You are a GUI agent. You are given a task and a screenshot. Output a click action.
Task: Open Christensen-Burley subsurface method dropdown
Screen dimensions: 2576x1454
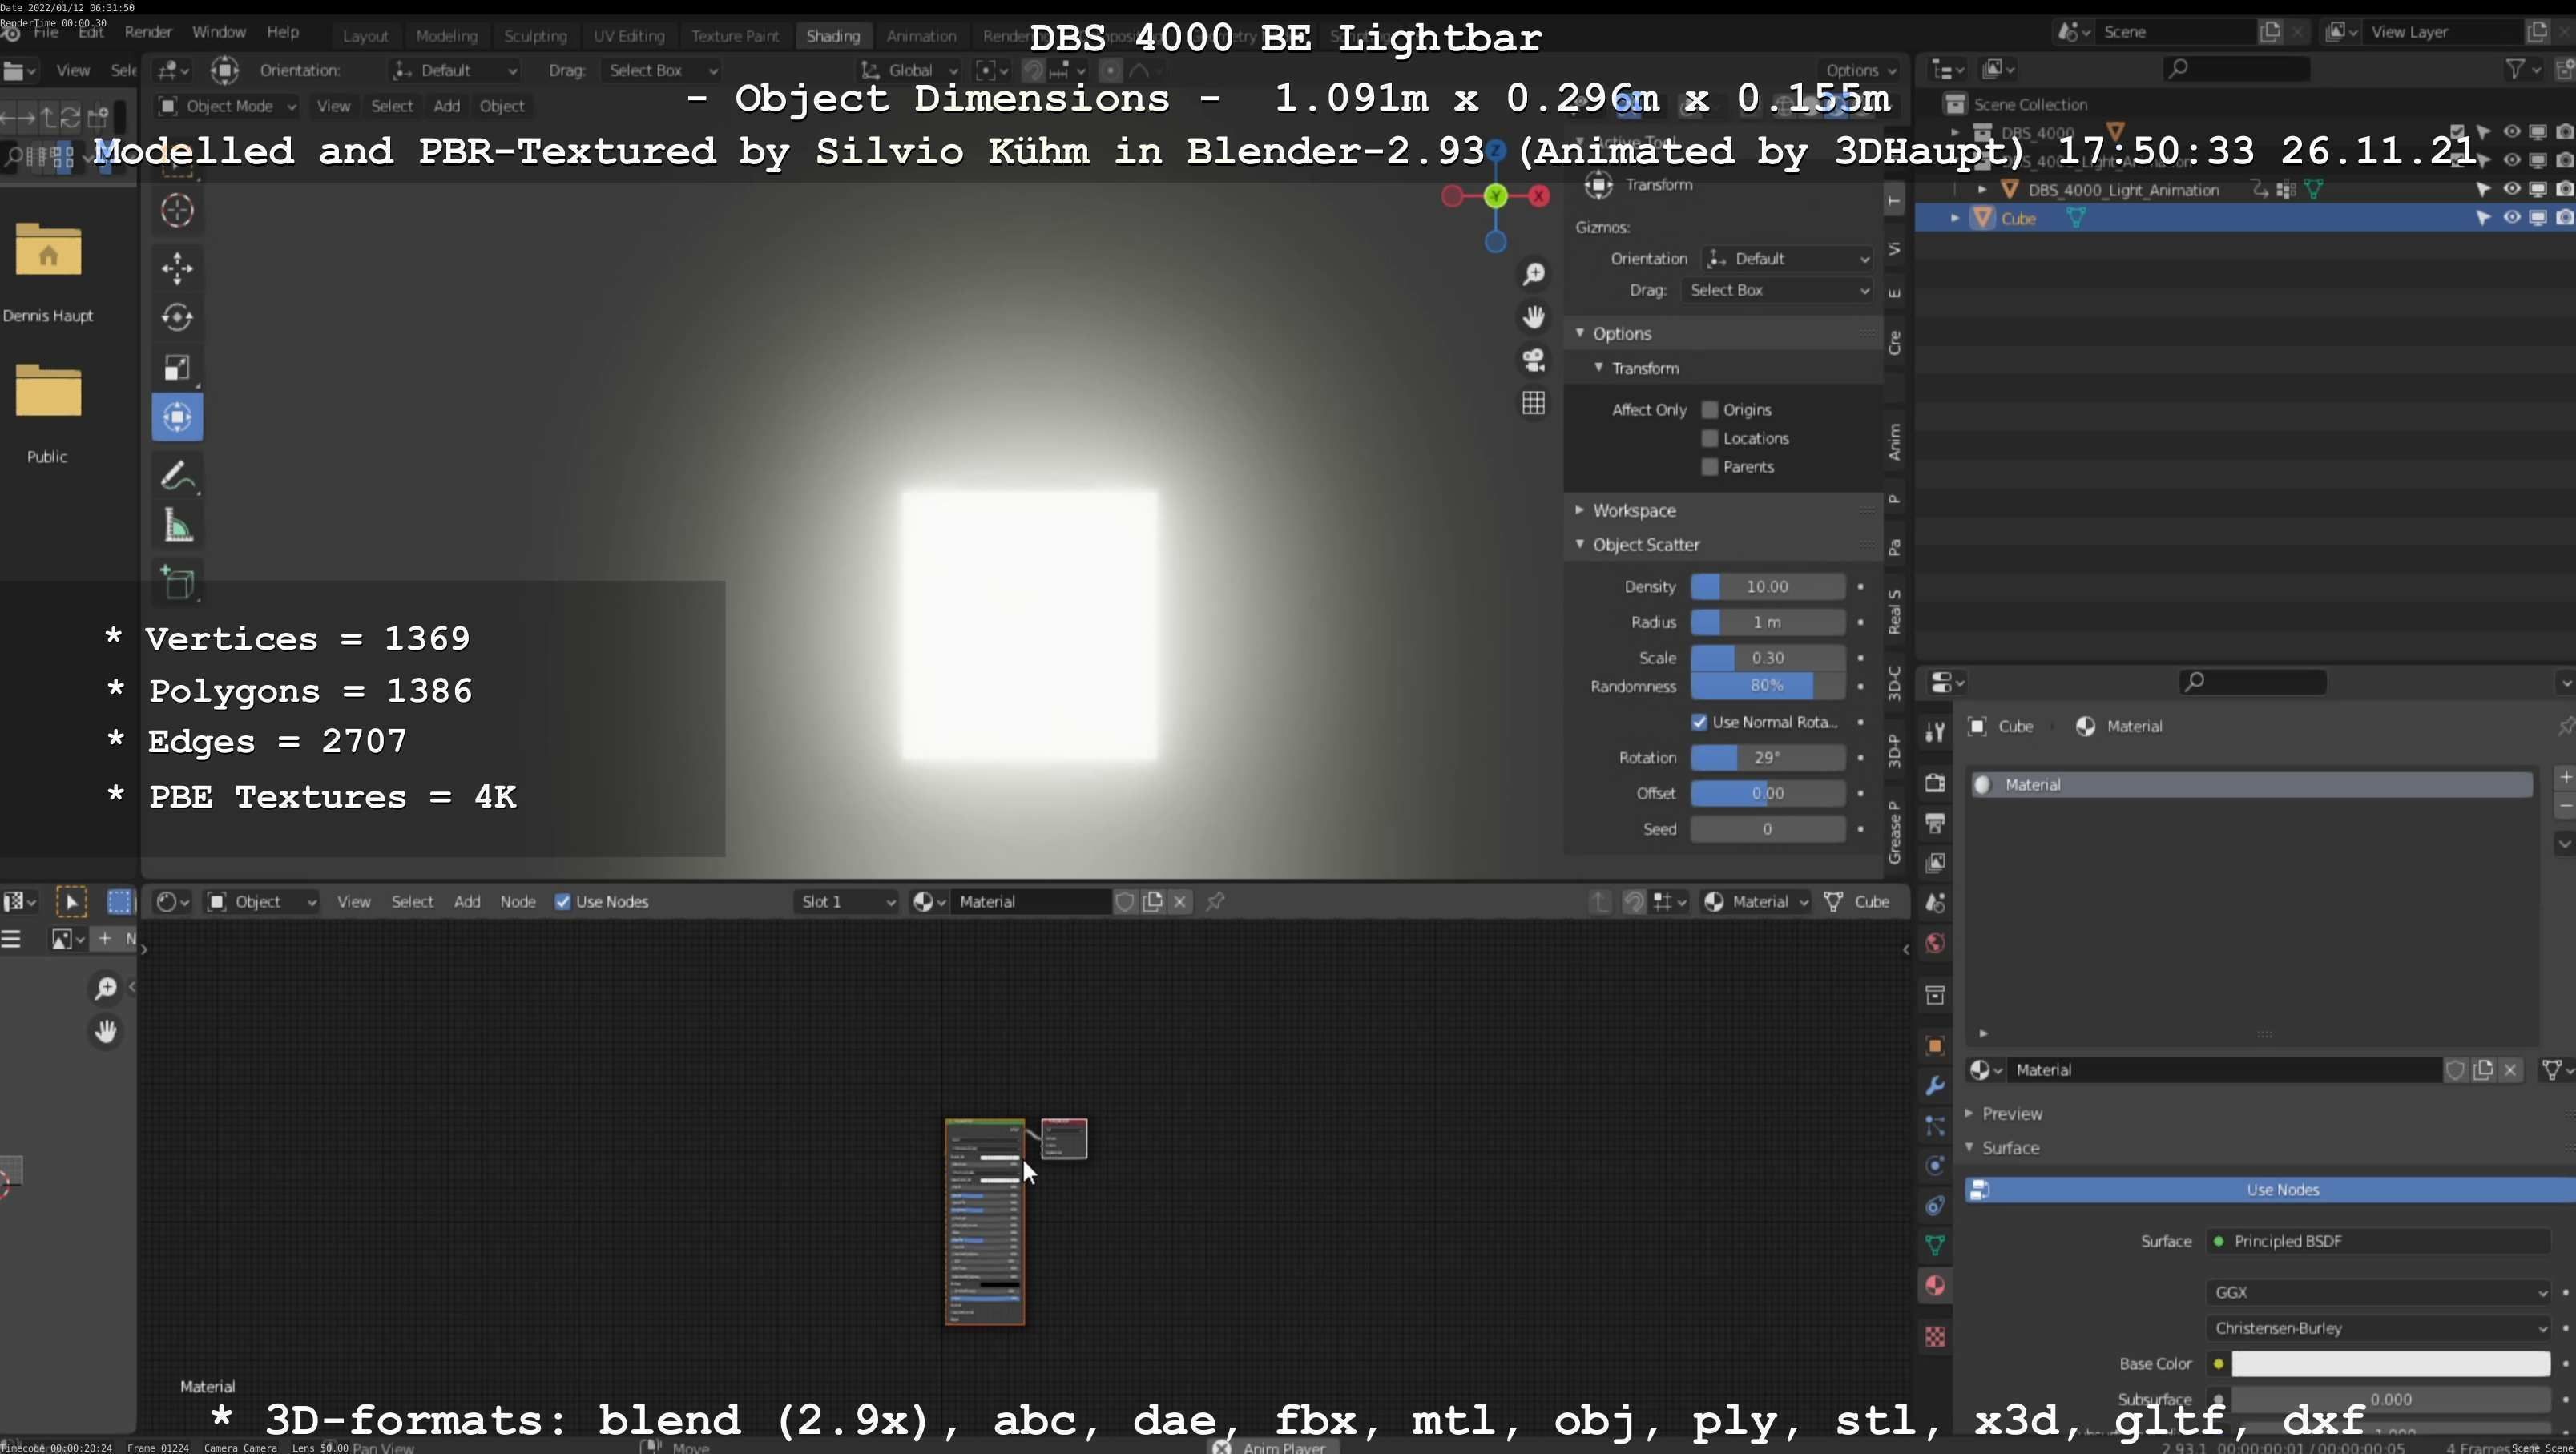2378,1328
